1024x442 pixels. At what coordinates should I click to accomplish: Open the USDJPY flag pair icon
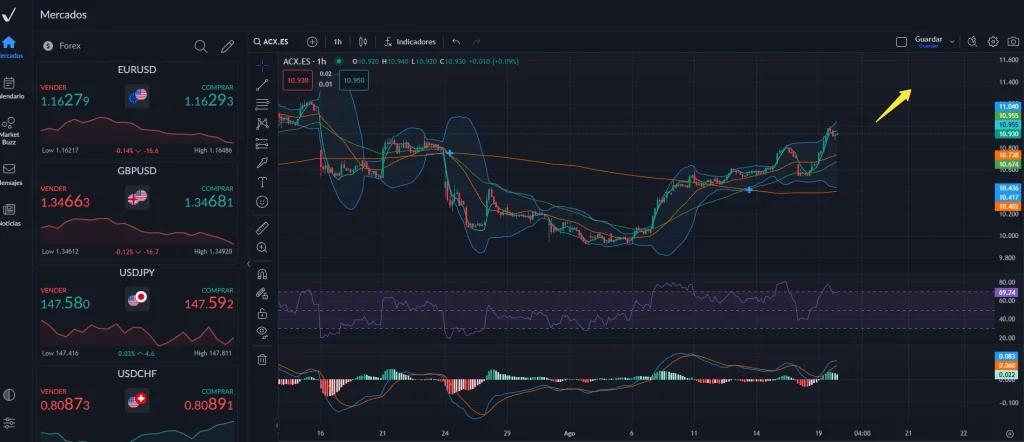coord(137,298)
